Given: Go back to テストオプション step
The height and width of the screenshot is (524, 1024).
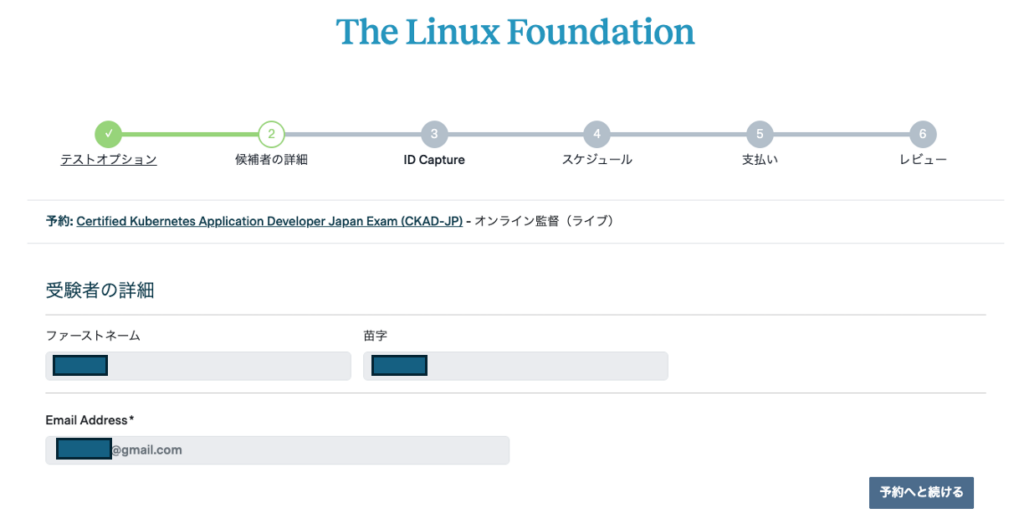Looking at the screenshot, I should (x=109, y=160).
